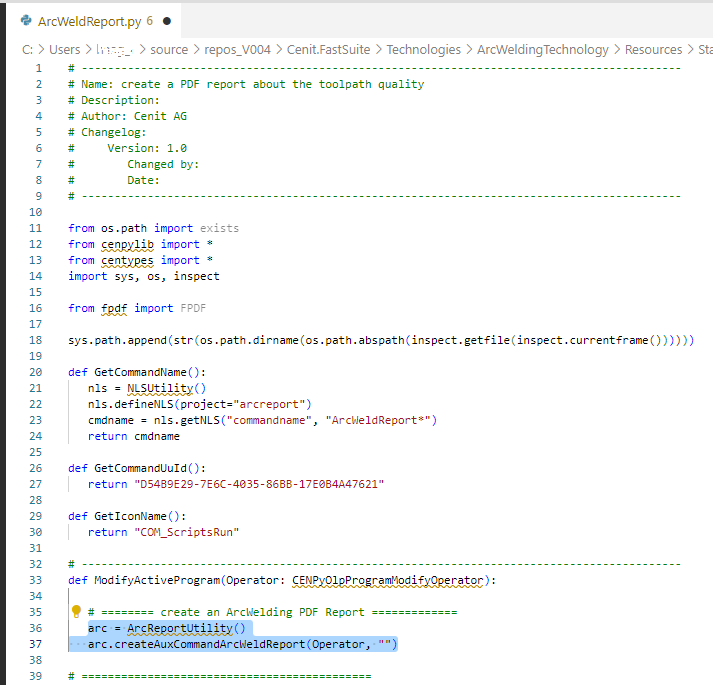The image size is (713, 685).
Task: Open the Resources breadcrumb folder
Action: click(x=653, y=49)
